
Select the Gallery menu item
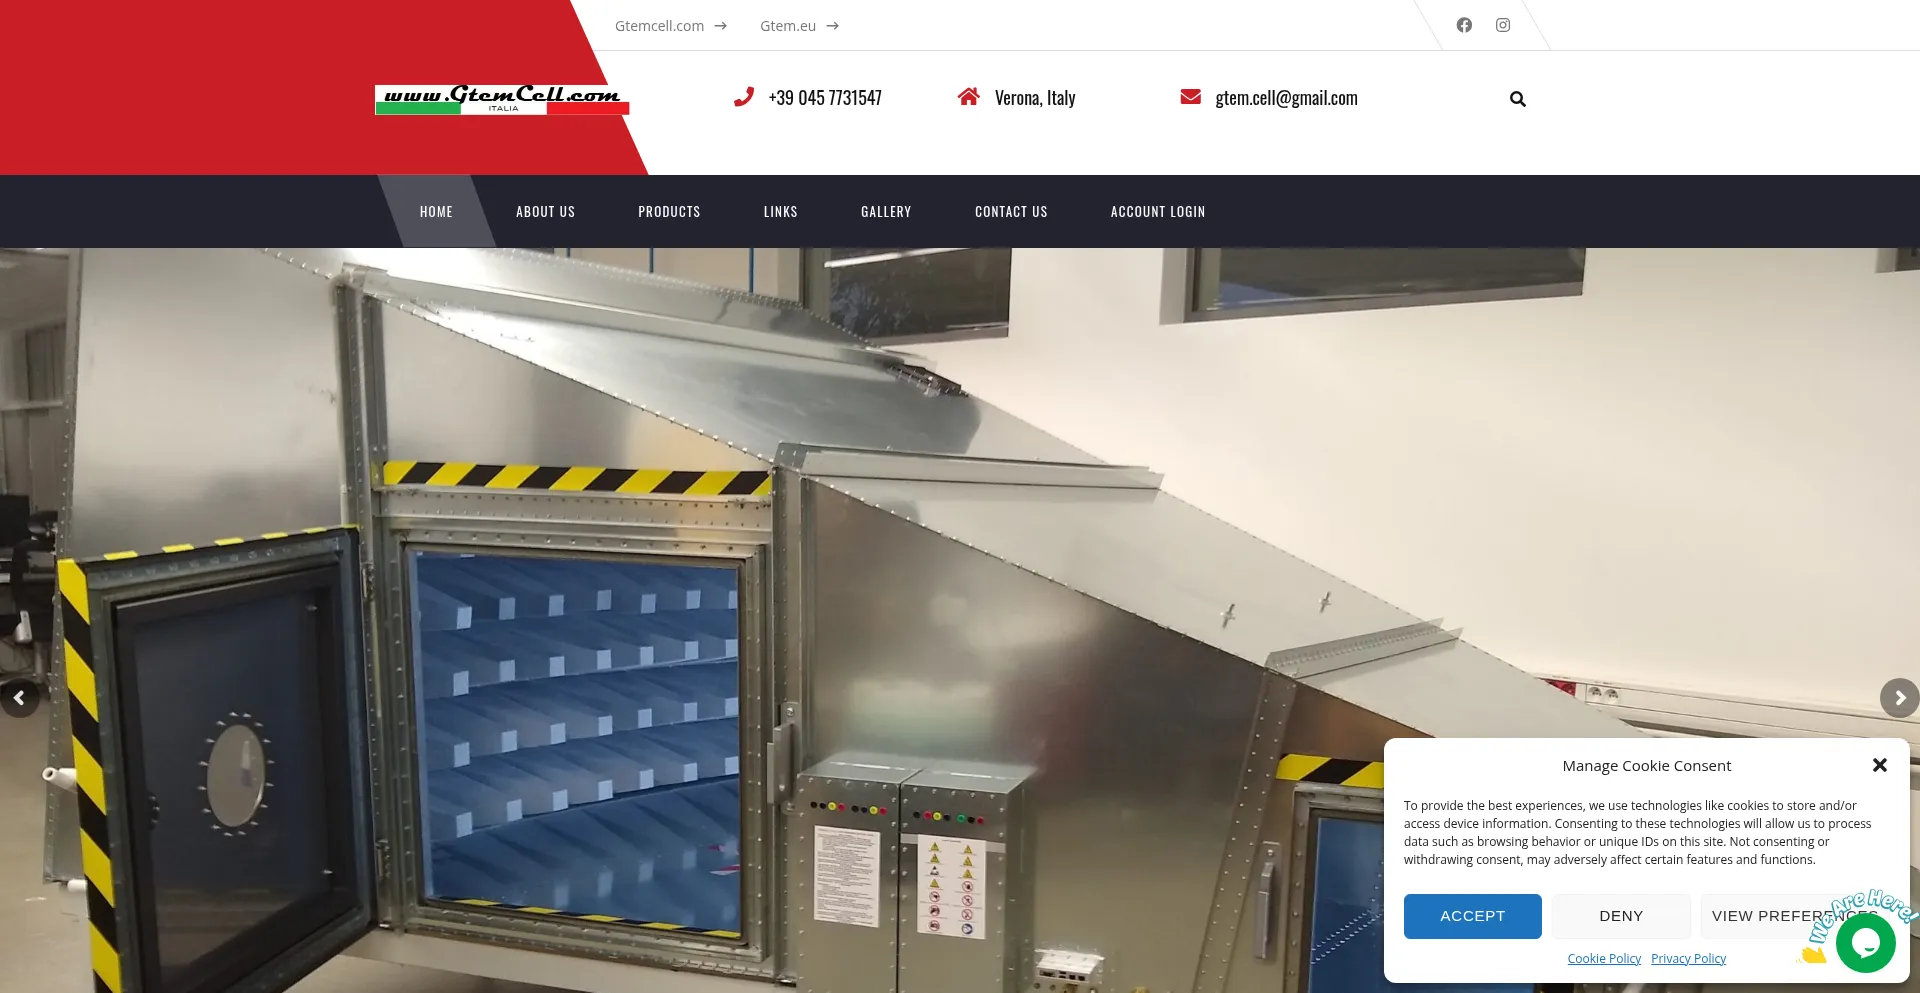886,212
